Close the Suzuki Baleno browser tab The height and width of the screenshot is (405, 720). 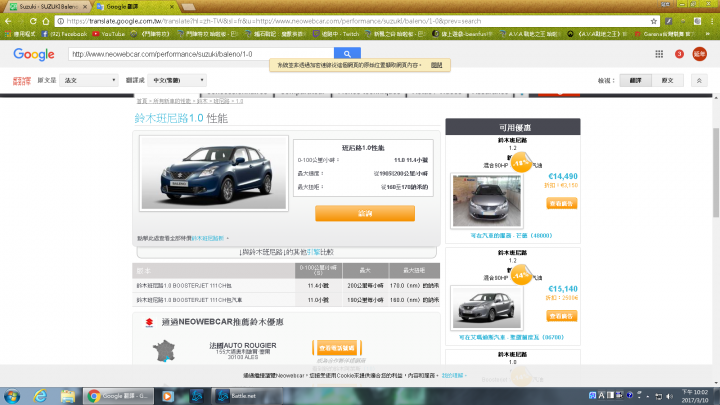point(85,6)
